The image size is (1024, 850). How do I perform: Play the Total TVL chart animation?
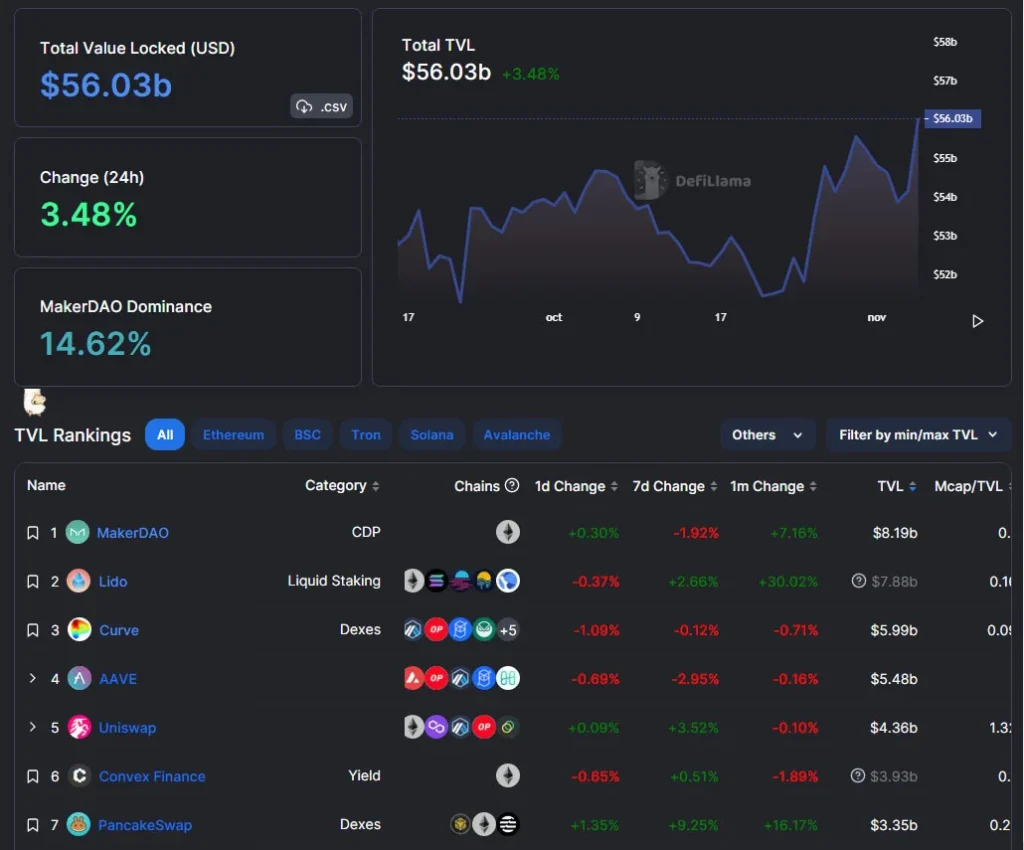tap(977, 321)
